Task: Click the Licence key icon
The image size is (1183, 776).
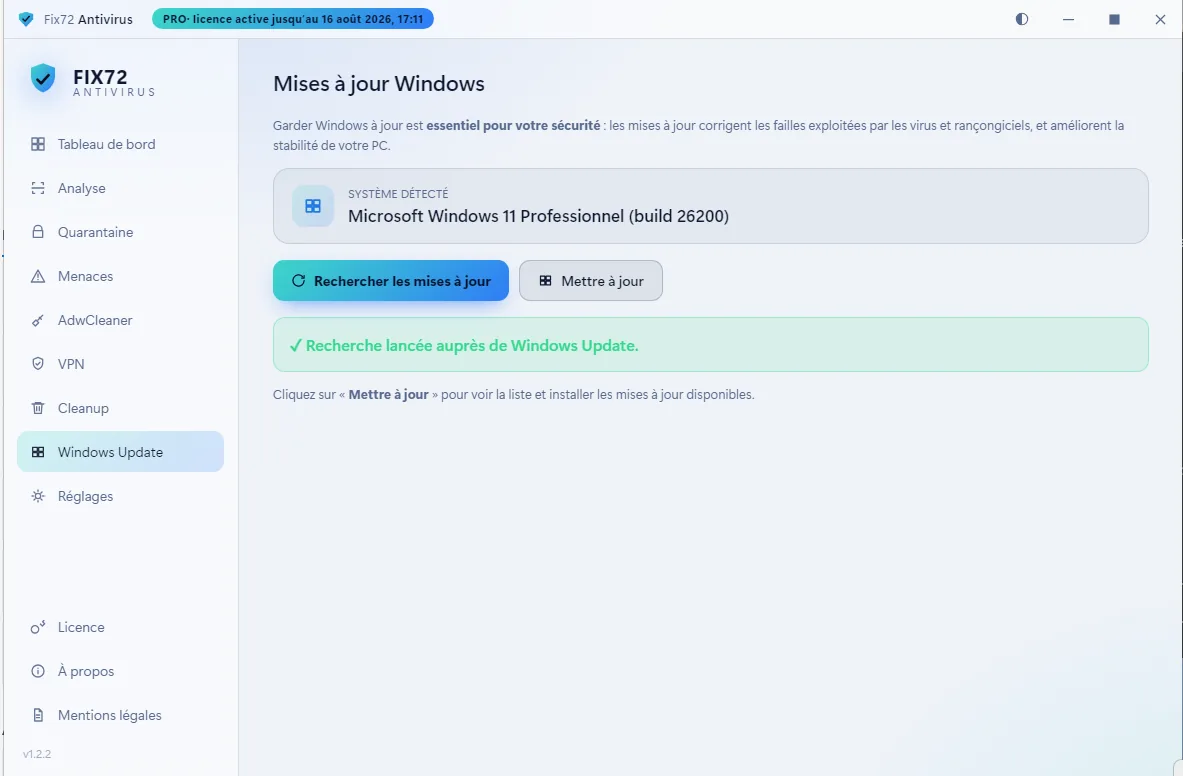Action: point(38,627)
